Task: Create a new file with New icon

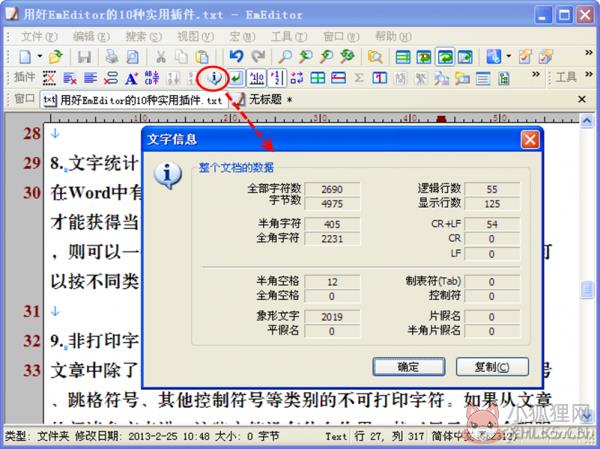Action: pyautogui.click(x=25, y=57)
